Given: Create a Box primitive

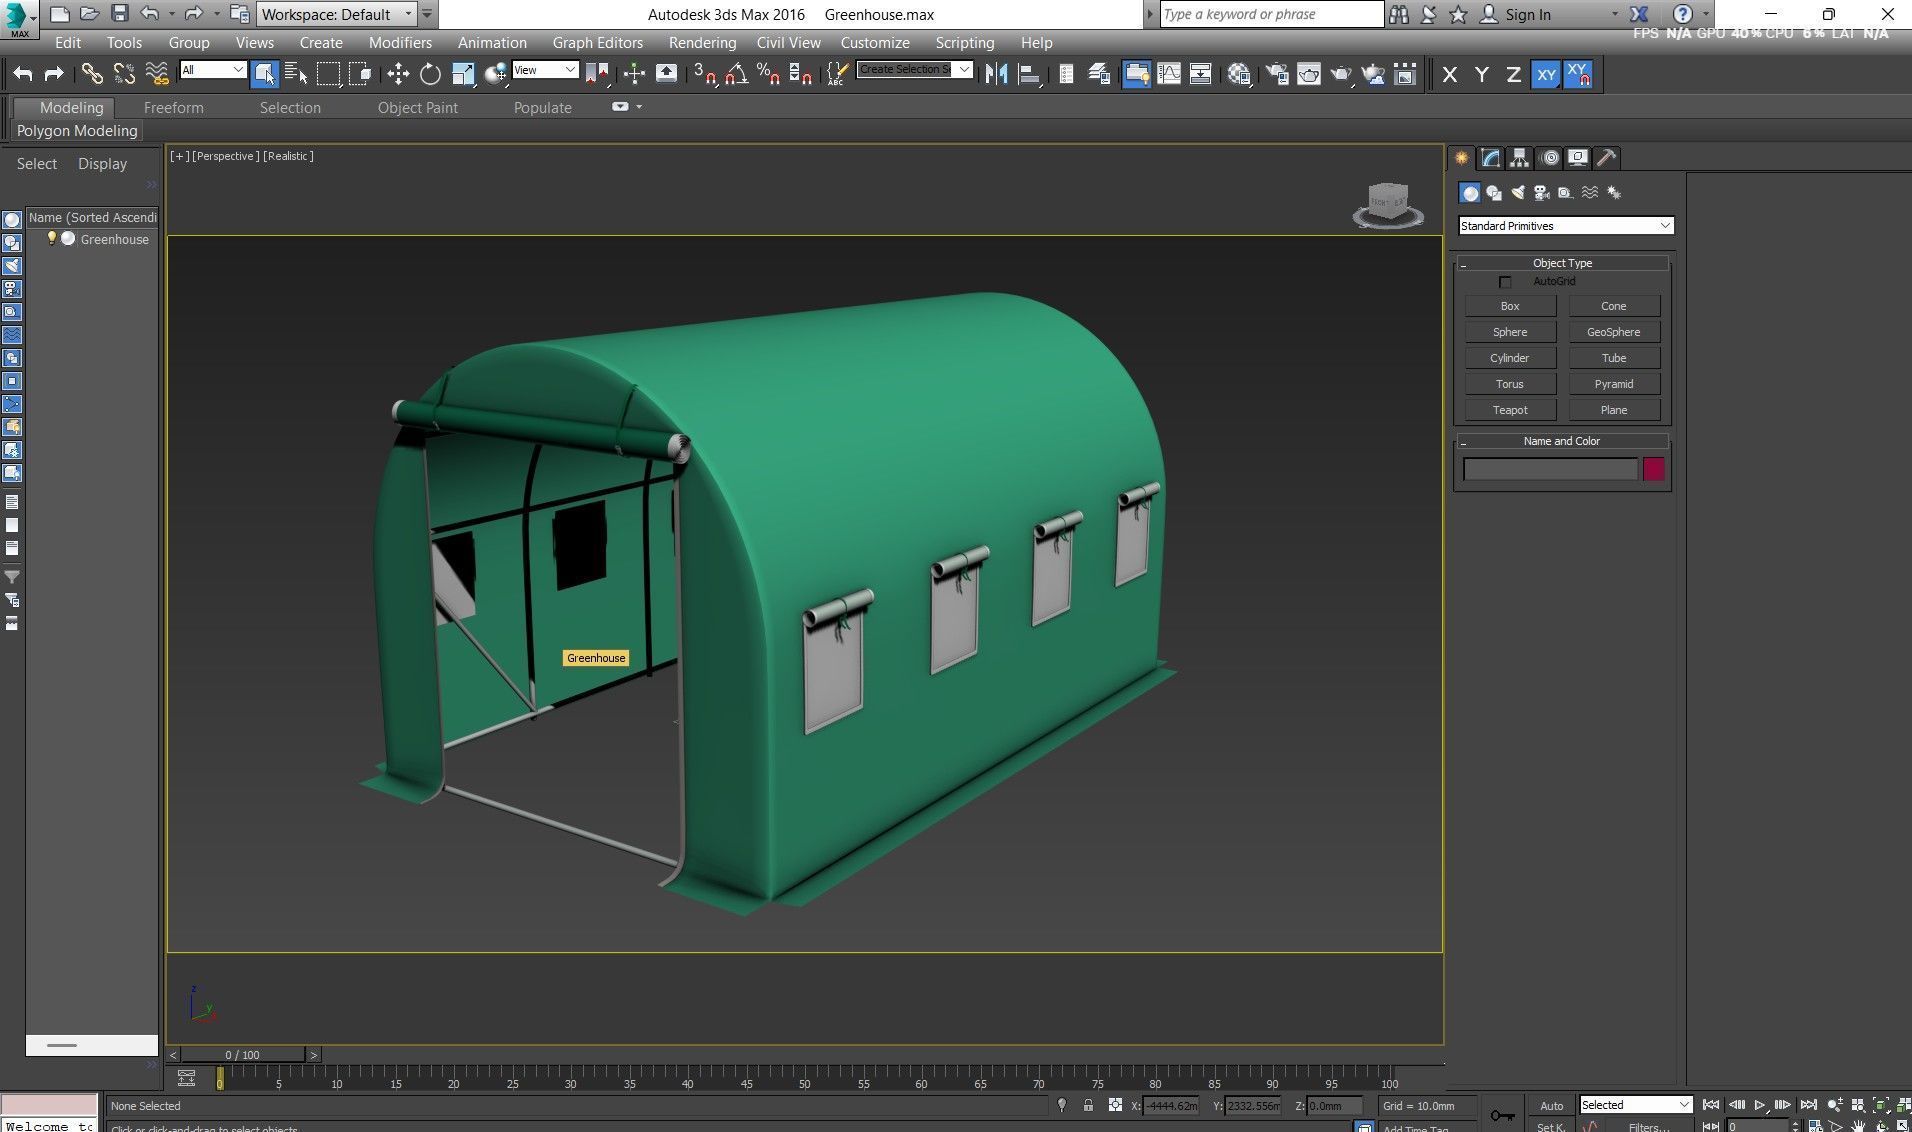Looking at the screenshot, I should click(x=1510, y=306).
